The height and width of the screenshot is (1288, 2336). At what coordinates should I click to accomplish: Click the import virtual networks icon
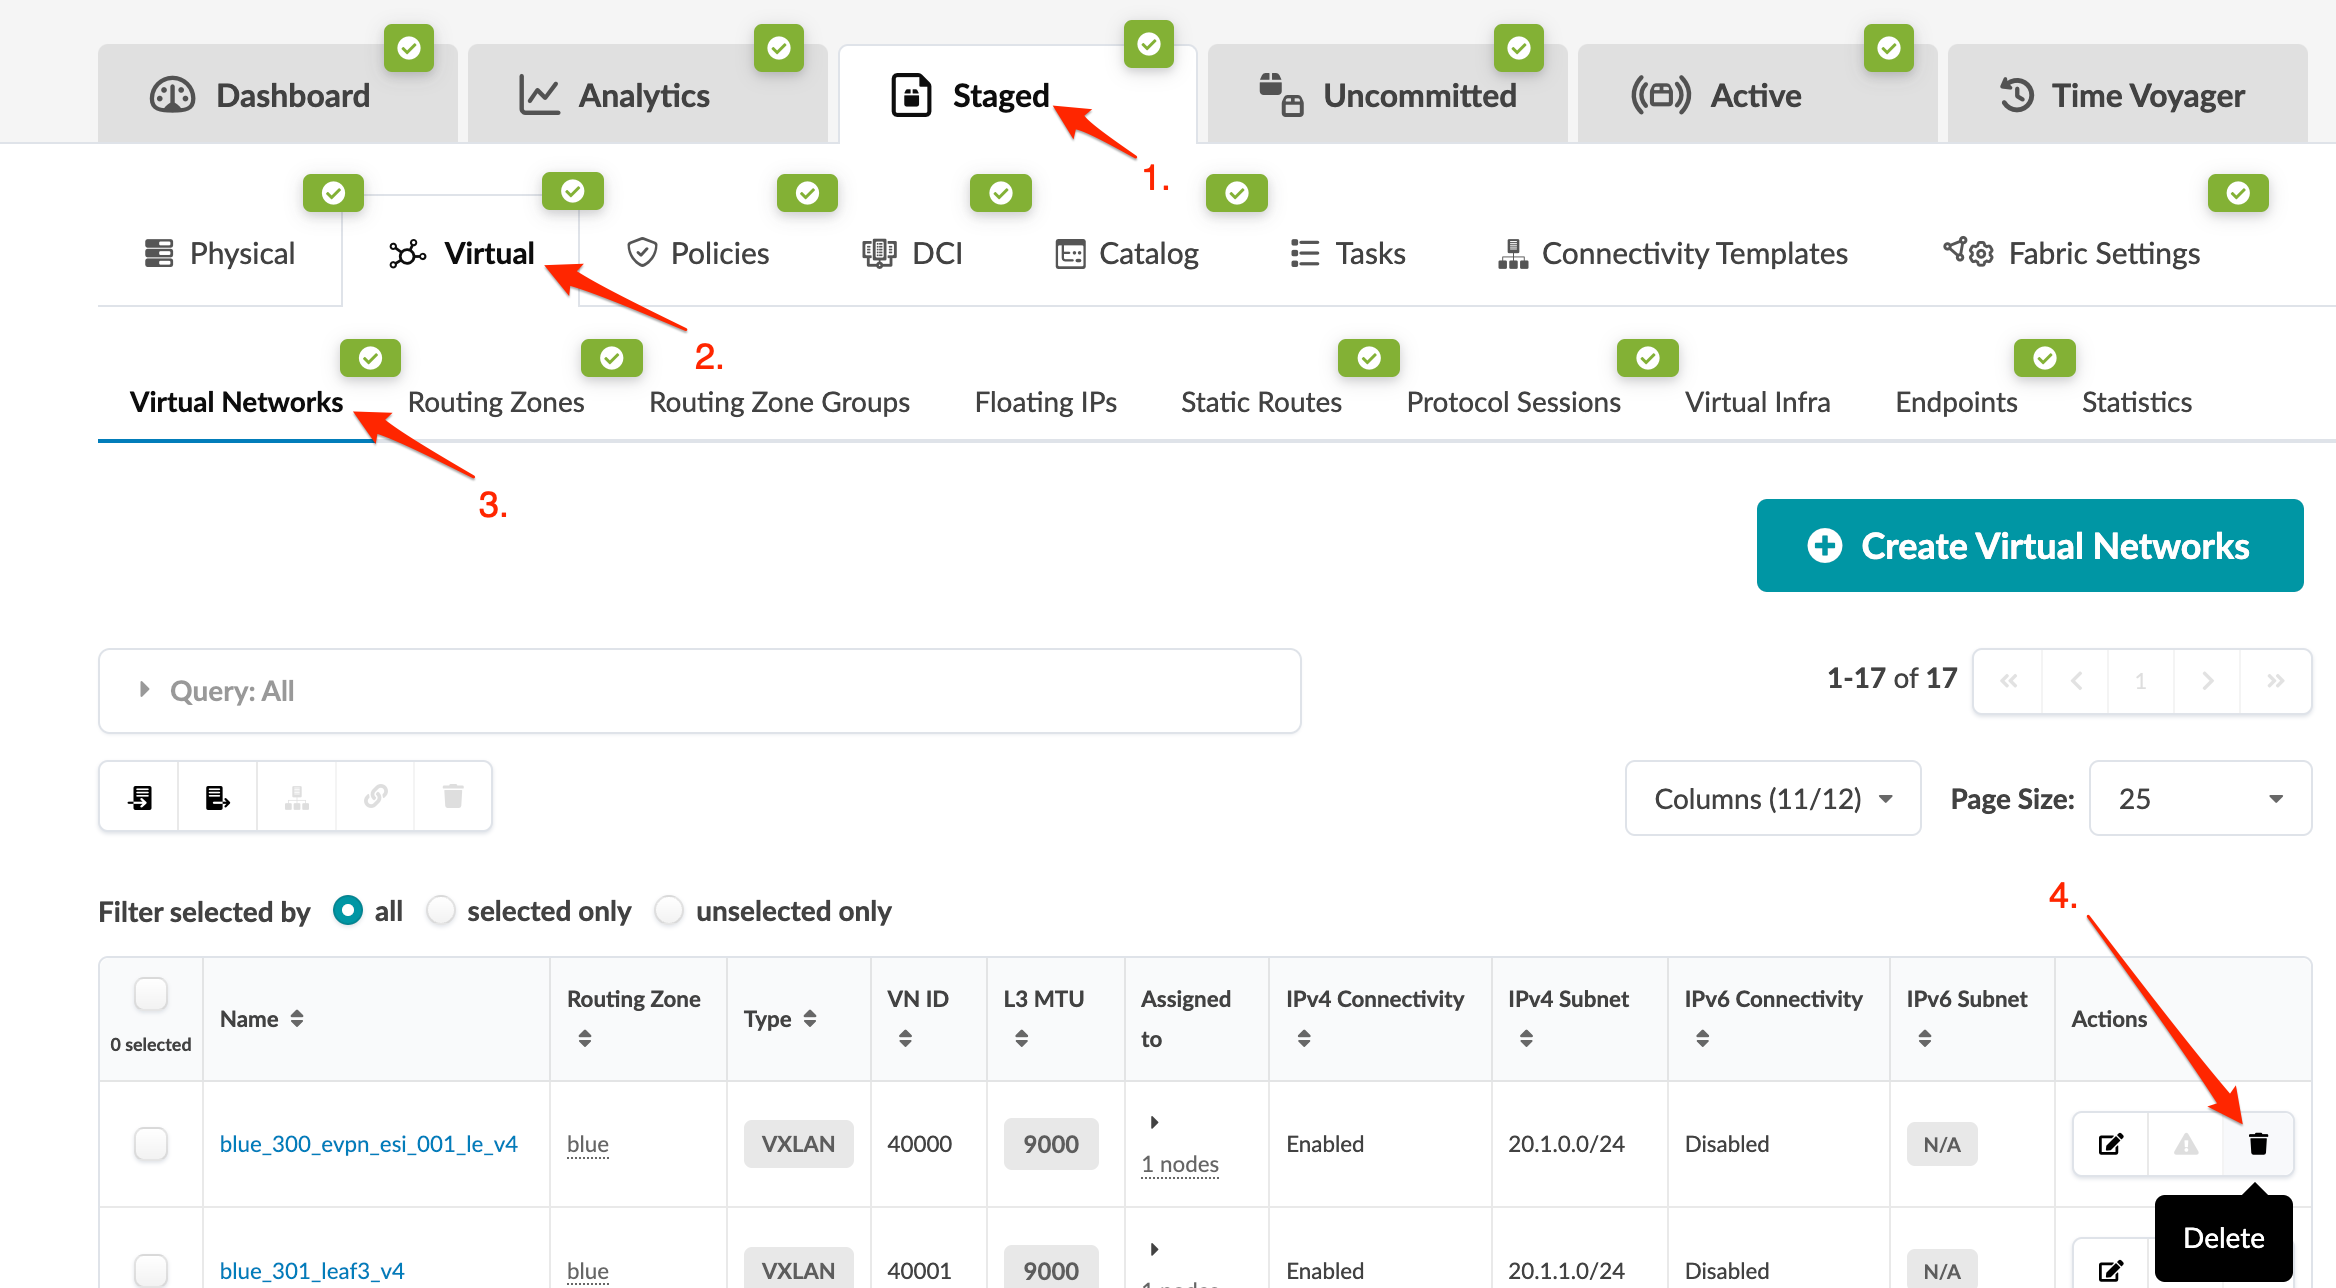pyautogui.click(x=140, y=797)
